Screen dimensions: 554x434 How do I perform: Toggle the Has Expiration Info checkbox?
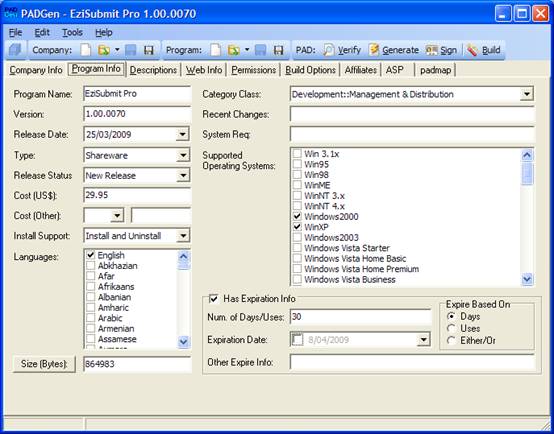point(213,299)
